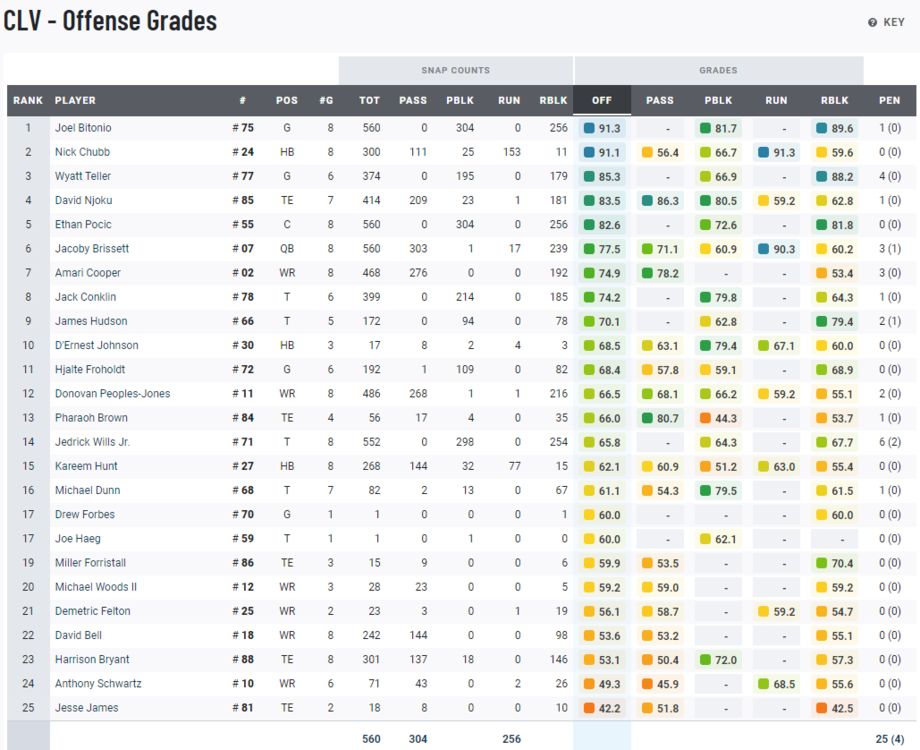Open Amari Cooper player link
This screenshot has height=750, width=920.
(x=87, y=272)
